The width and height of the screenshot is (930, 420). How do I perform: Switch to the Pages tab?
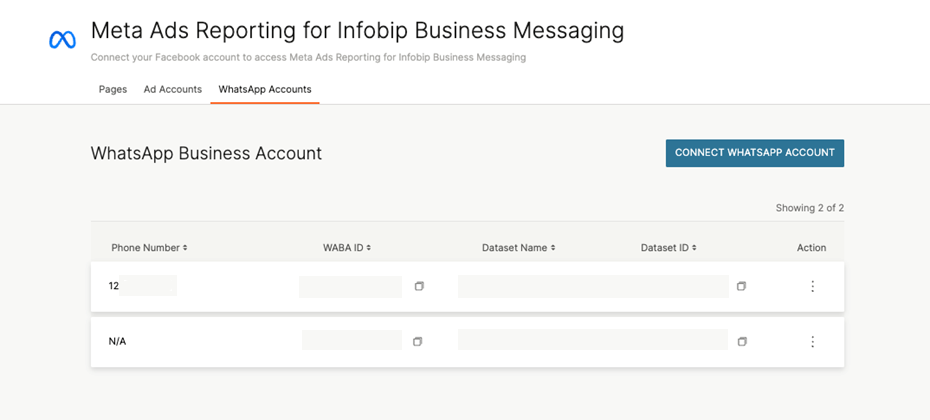[x=113, y=89]
